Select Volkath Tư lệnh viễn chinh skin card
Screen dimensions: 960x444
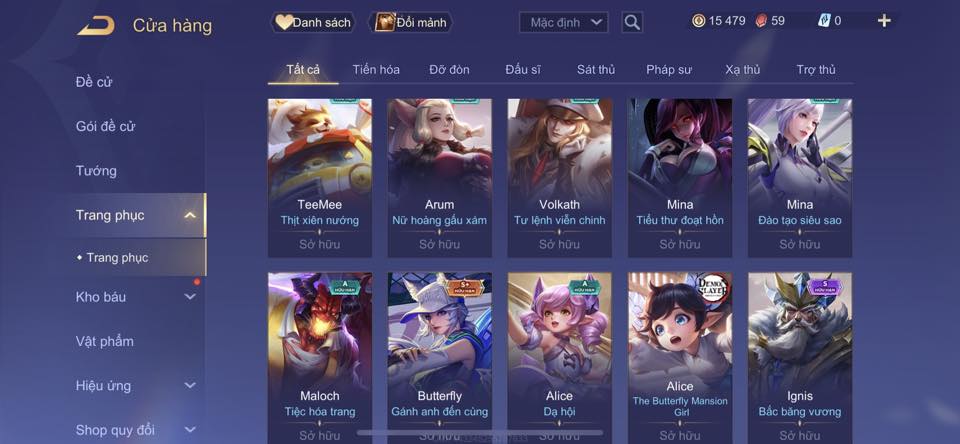(559, 178)
